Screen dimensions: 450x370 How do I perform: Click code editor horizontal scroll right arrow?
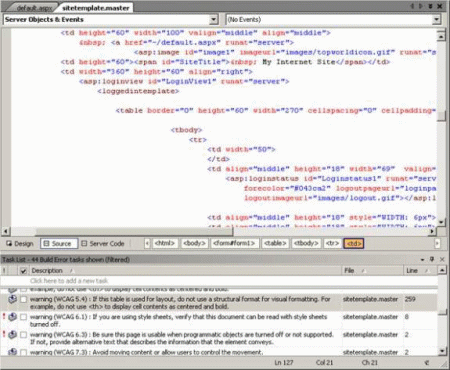click(432, 231)
